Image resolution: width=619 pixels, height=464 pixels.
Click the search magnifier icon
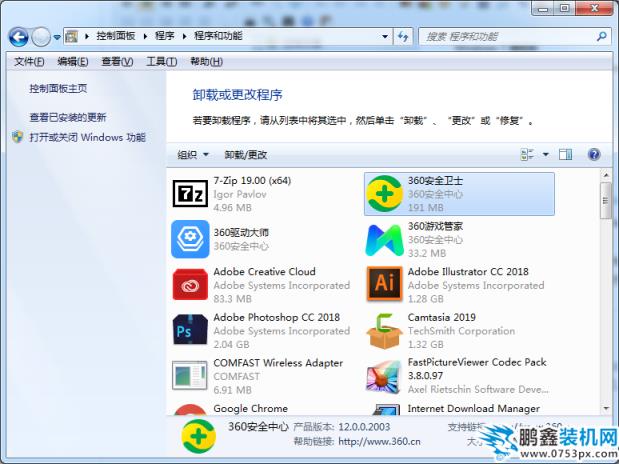click(601, 37)
